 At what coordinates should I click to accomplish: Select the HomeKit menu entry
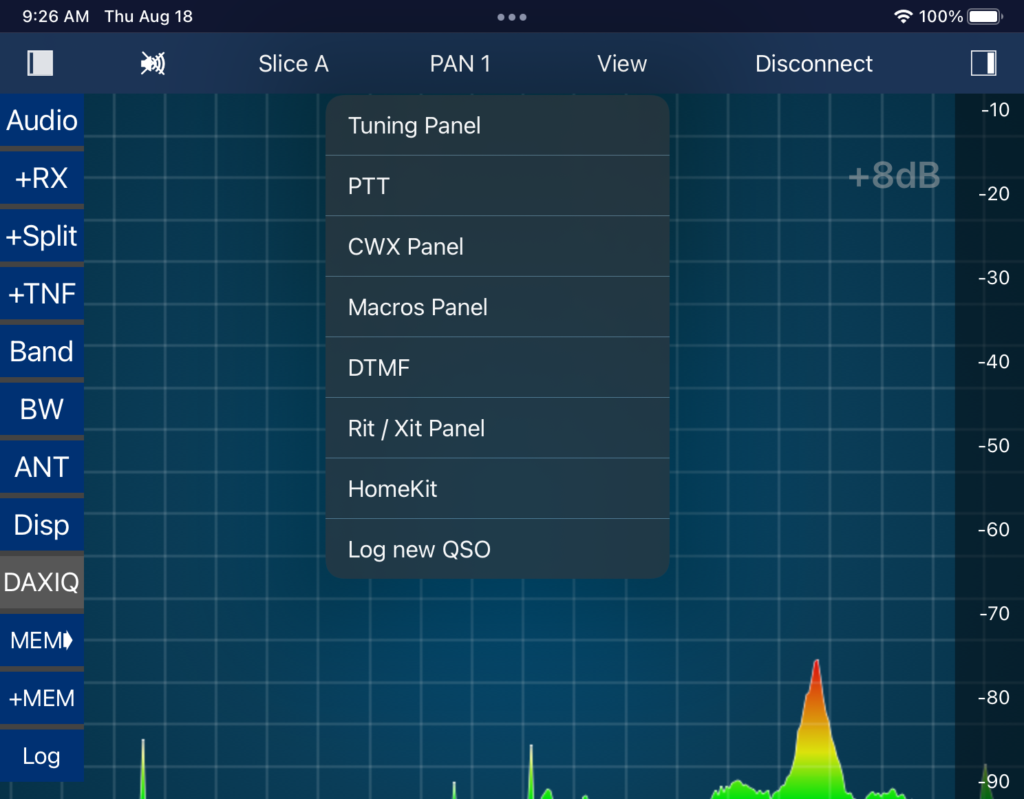coord(498,489)
